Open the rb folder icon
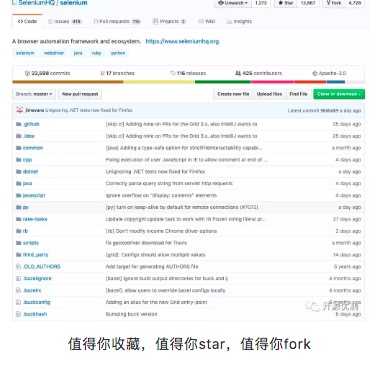The width and height of the screenshot is (377, 370). click(19, 231)
